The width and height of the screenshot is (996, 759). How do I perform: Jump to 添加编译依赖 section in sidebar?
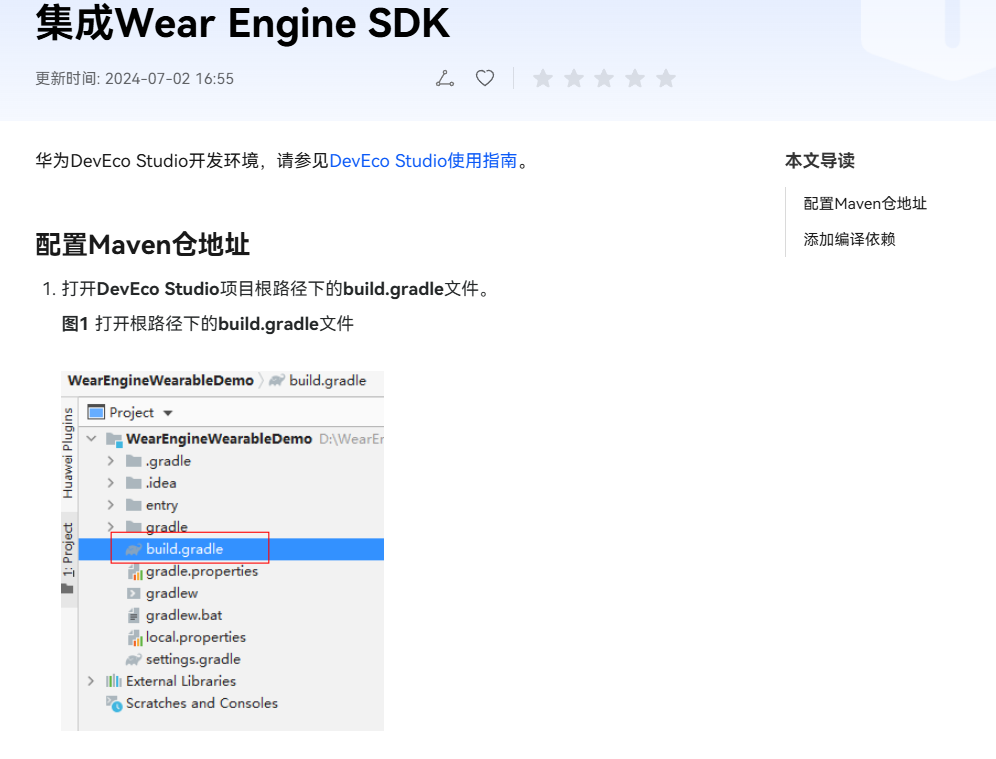point(849,239)
